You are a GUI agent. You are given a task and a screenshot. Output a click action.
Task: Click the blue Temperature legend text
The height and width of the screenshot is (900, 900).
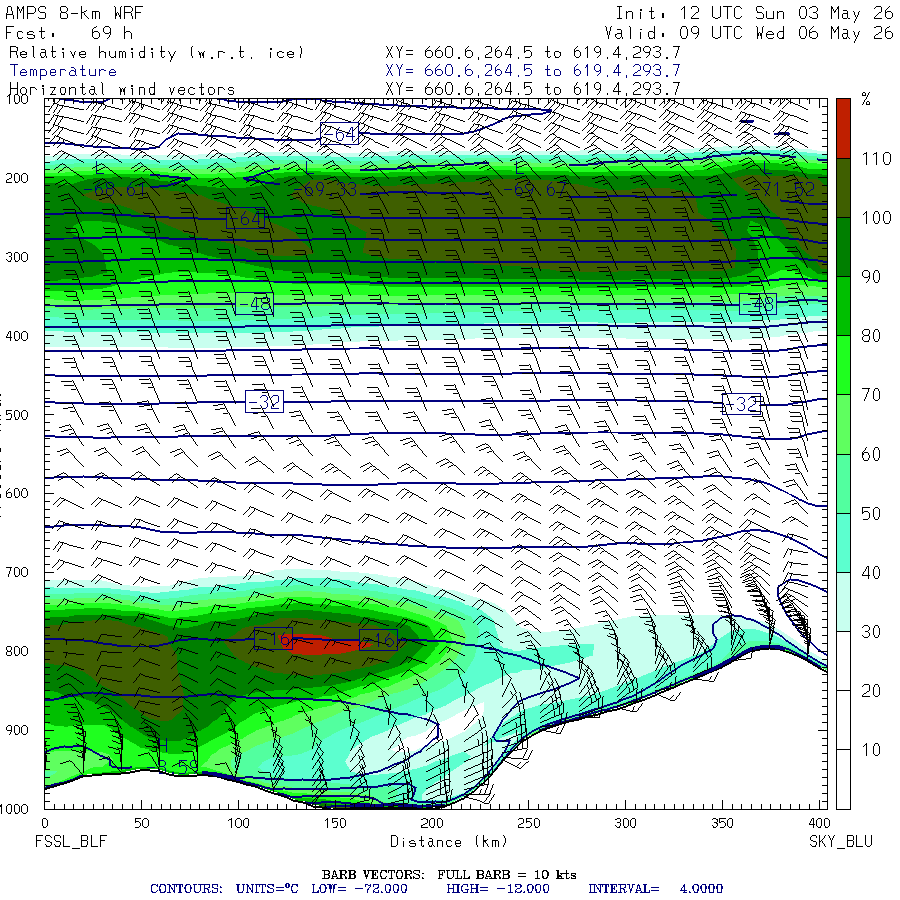click(63, 71)
